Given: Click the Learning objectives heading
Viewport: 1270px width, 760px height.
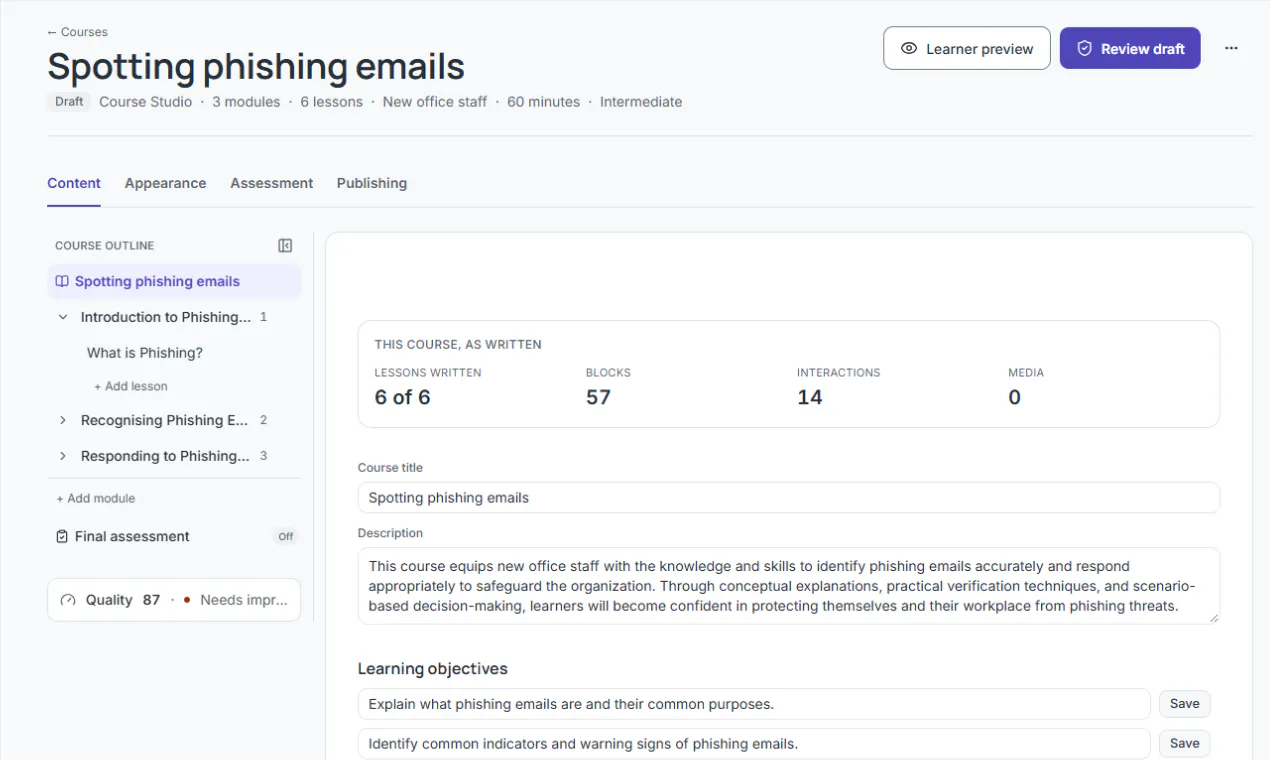Looking at the screenshot, I should coord(433,669).
